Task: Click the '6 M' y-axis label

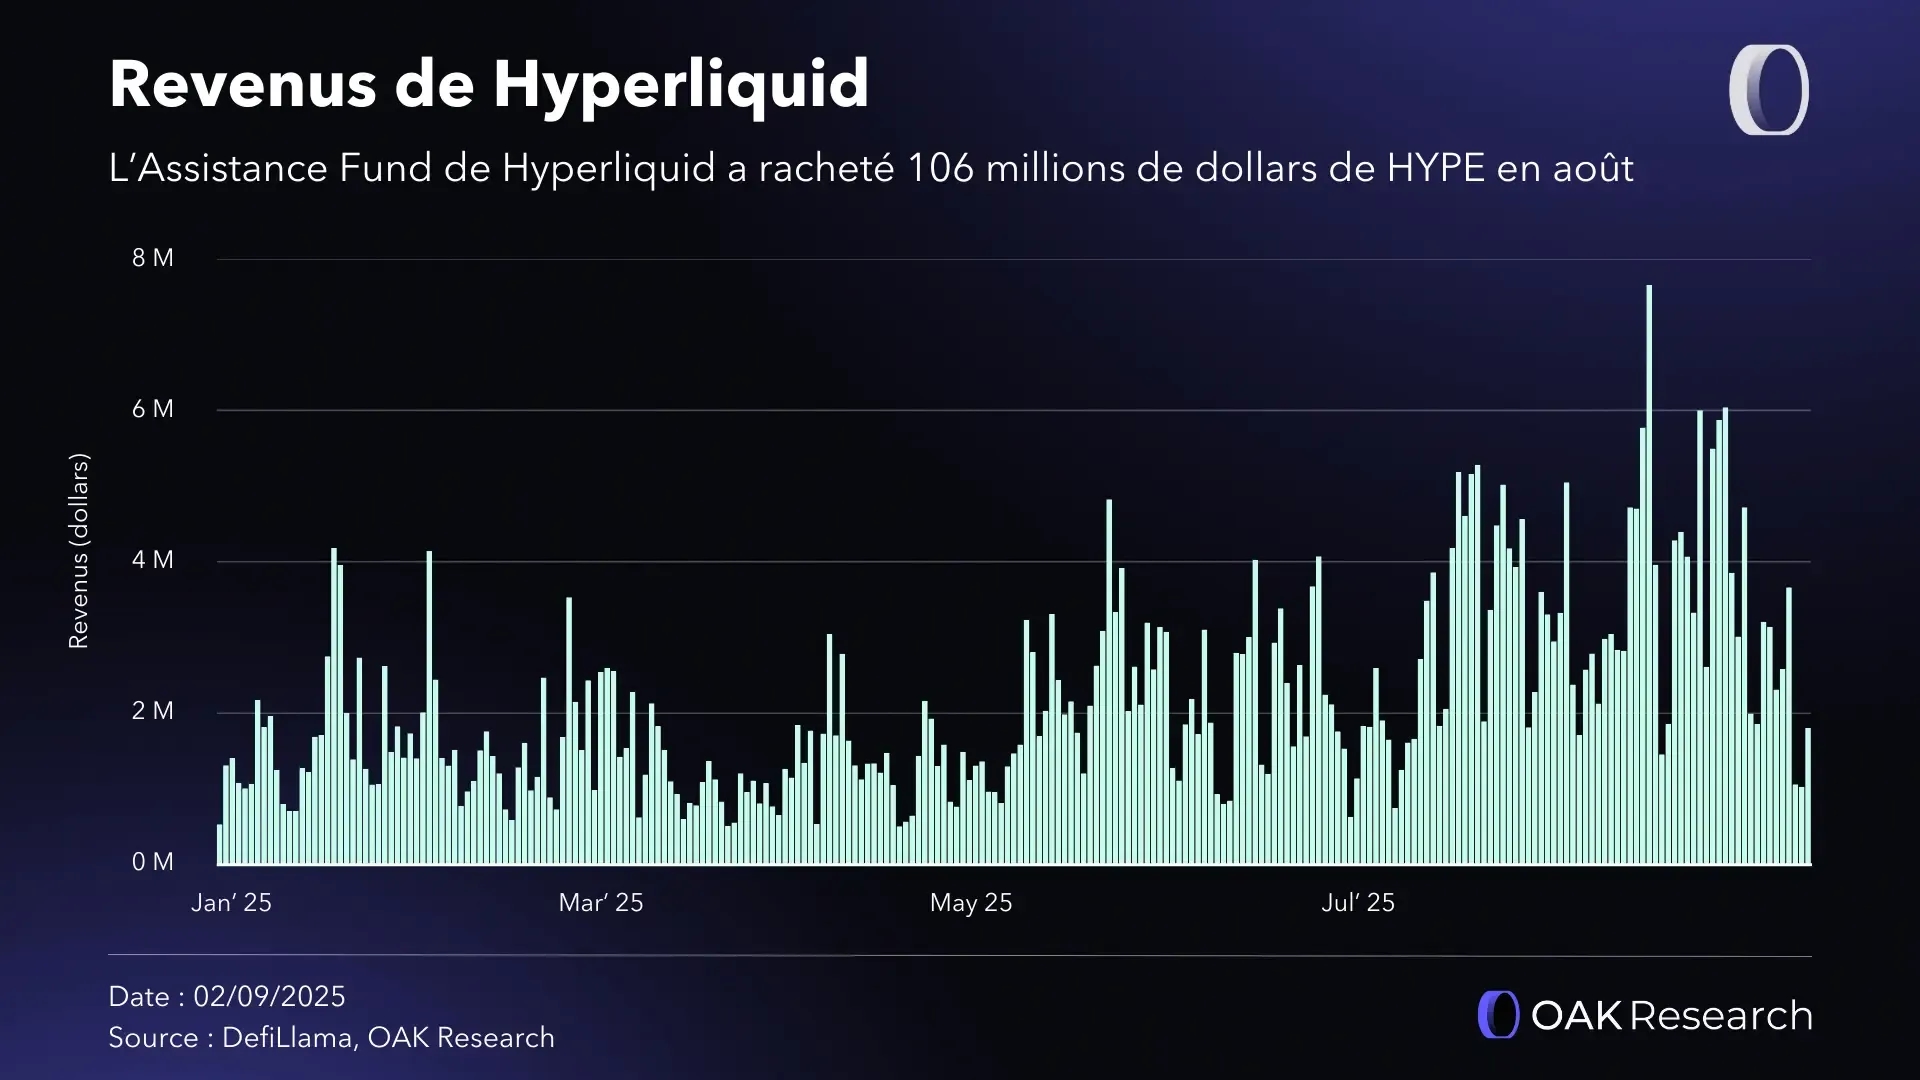Action: pos(153,409)
